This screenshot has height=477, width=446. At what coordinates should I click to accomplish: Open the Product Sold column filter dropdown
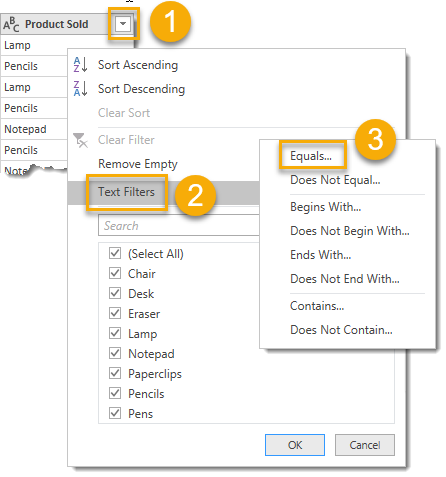point(123,24)
